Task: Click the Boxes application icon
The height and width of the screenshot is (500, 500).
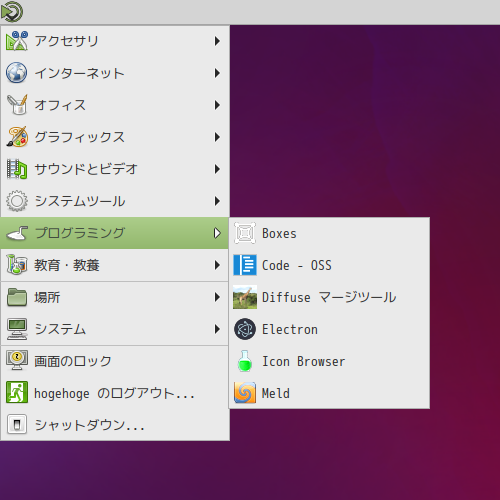Action: [x=245, y=233]
